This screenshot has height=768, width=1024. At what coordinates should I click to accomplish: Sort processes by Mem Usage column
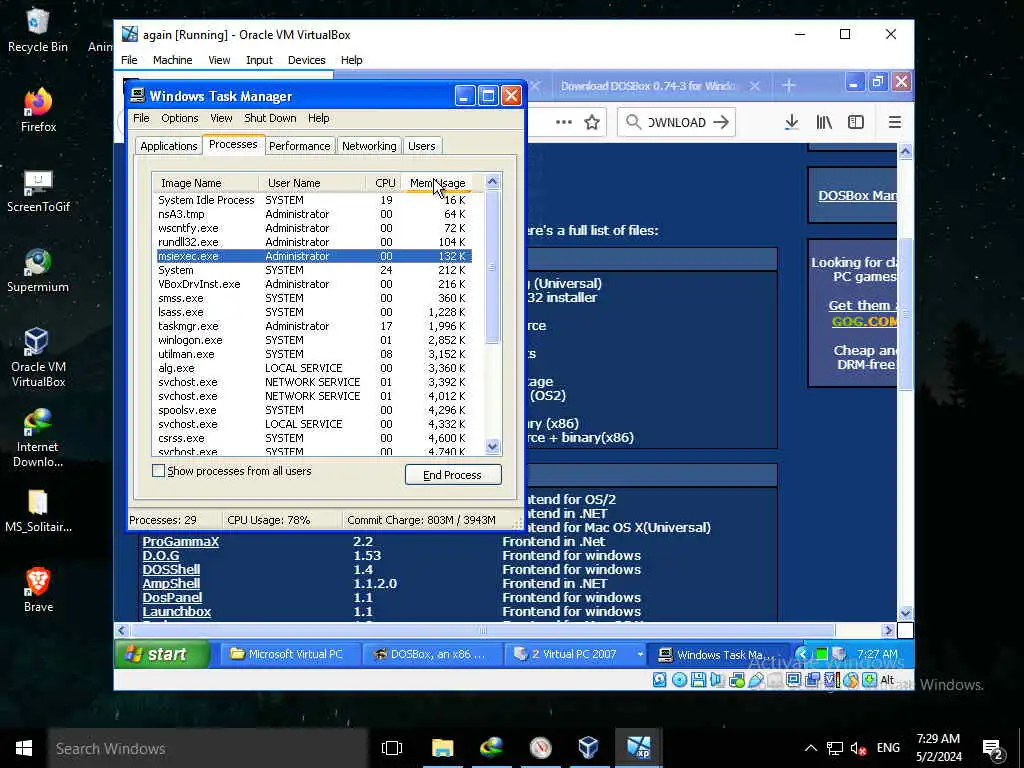437,183
